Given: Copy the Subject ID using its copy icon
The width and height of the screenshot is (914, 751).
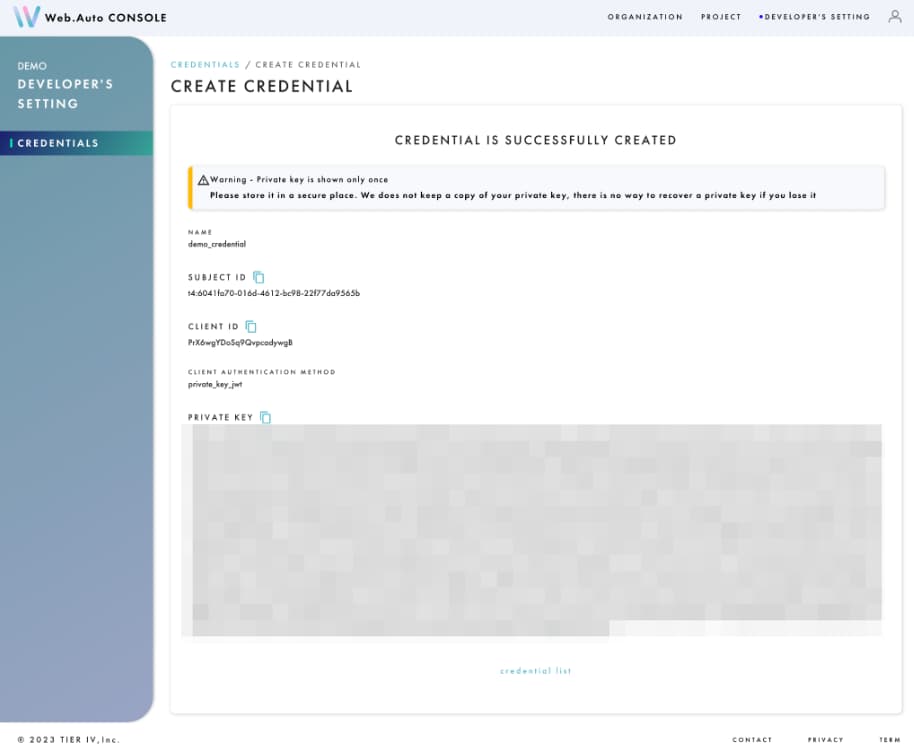Looking at the screenshot, I should 258,277.
